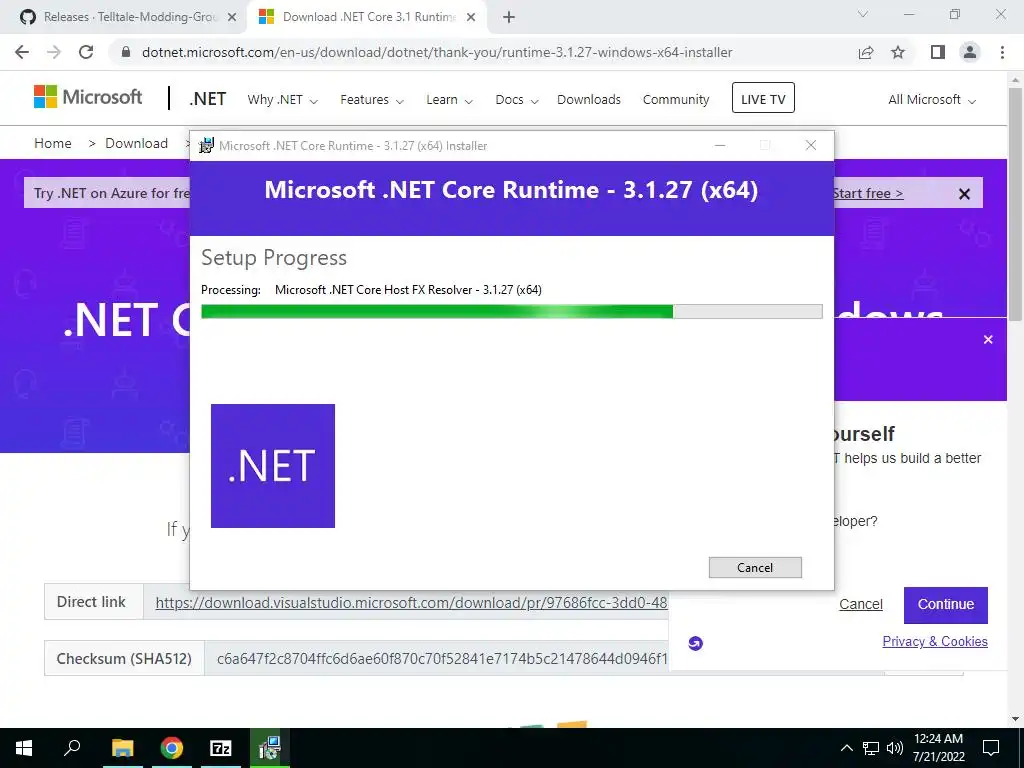Click the Start free link in banner
This screenshot has width=1024, height=768.
(x=868, y=193)
